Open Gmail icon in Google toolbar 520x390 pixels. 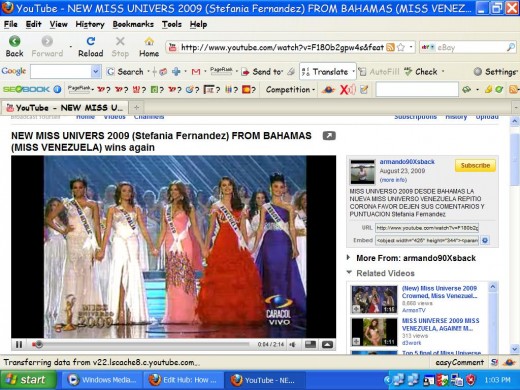click(x=196, y=72)
